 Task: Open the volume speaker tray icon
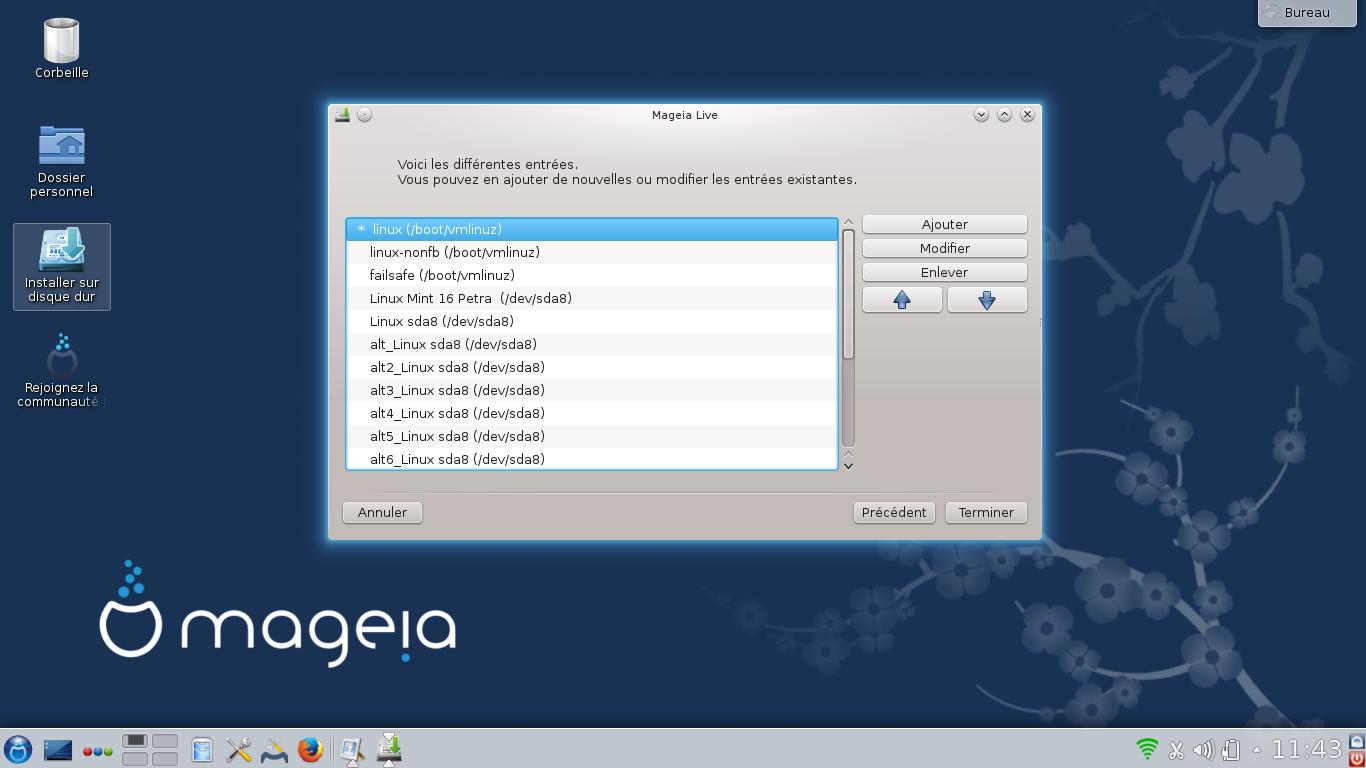(1203, 749)
